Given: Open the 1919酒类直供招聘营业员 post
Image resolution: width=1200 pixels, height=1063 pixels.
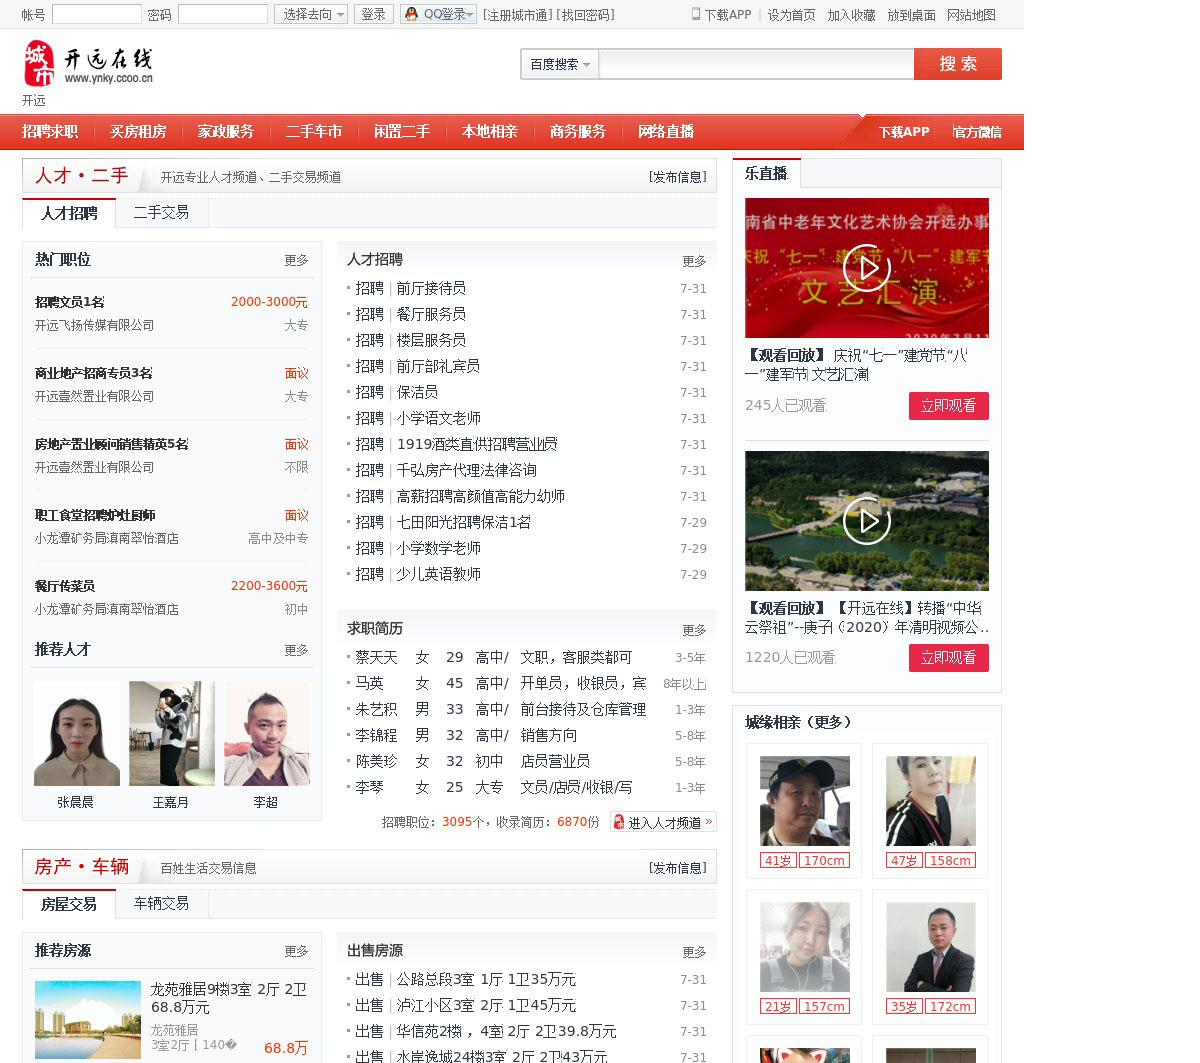Looking at the screenshot, I should [x=477, y=444].
